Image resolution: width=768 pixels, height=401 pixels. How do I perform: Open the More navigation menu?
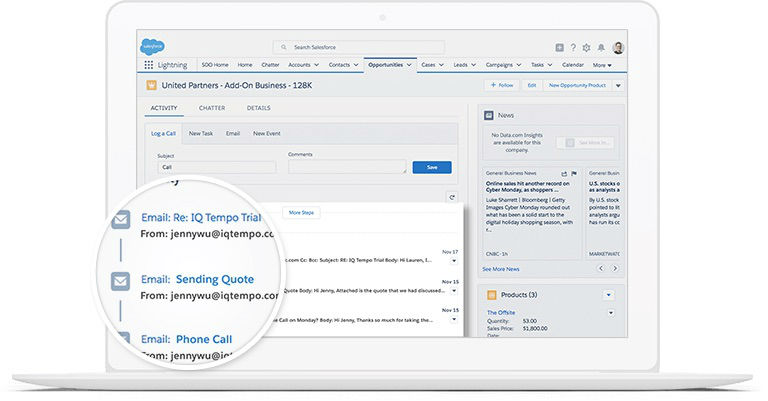[602, 65]
